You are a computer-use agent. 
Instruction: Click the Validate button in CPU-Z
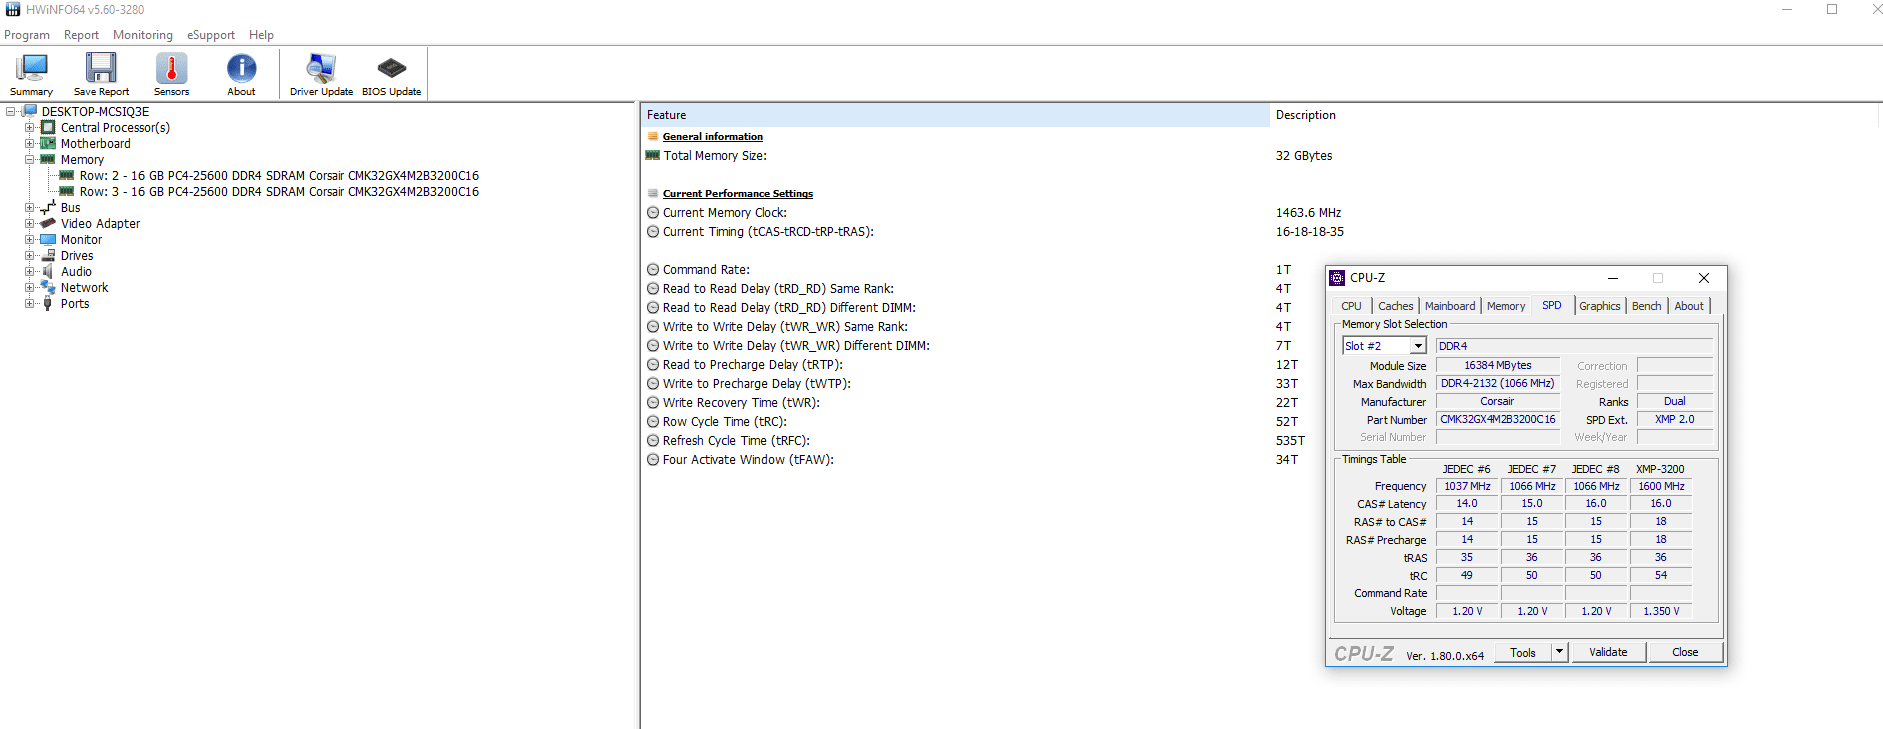coord(1608,652)
